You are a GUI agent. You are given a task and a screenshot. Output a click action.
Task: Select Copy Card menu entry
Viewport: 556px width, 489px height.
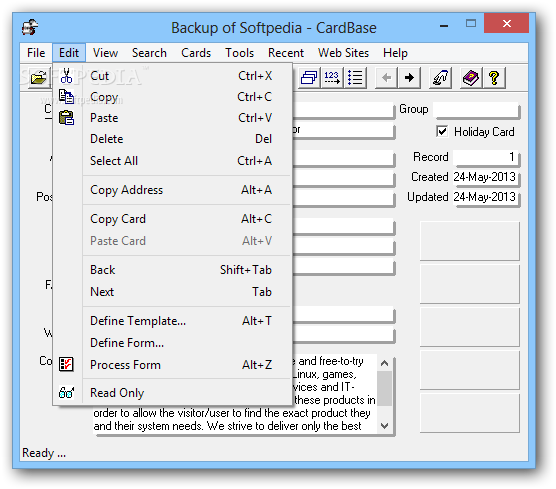[173, 219]
